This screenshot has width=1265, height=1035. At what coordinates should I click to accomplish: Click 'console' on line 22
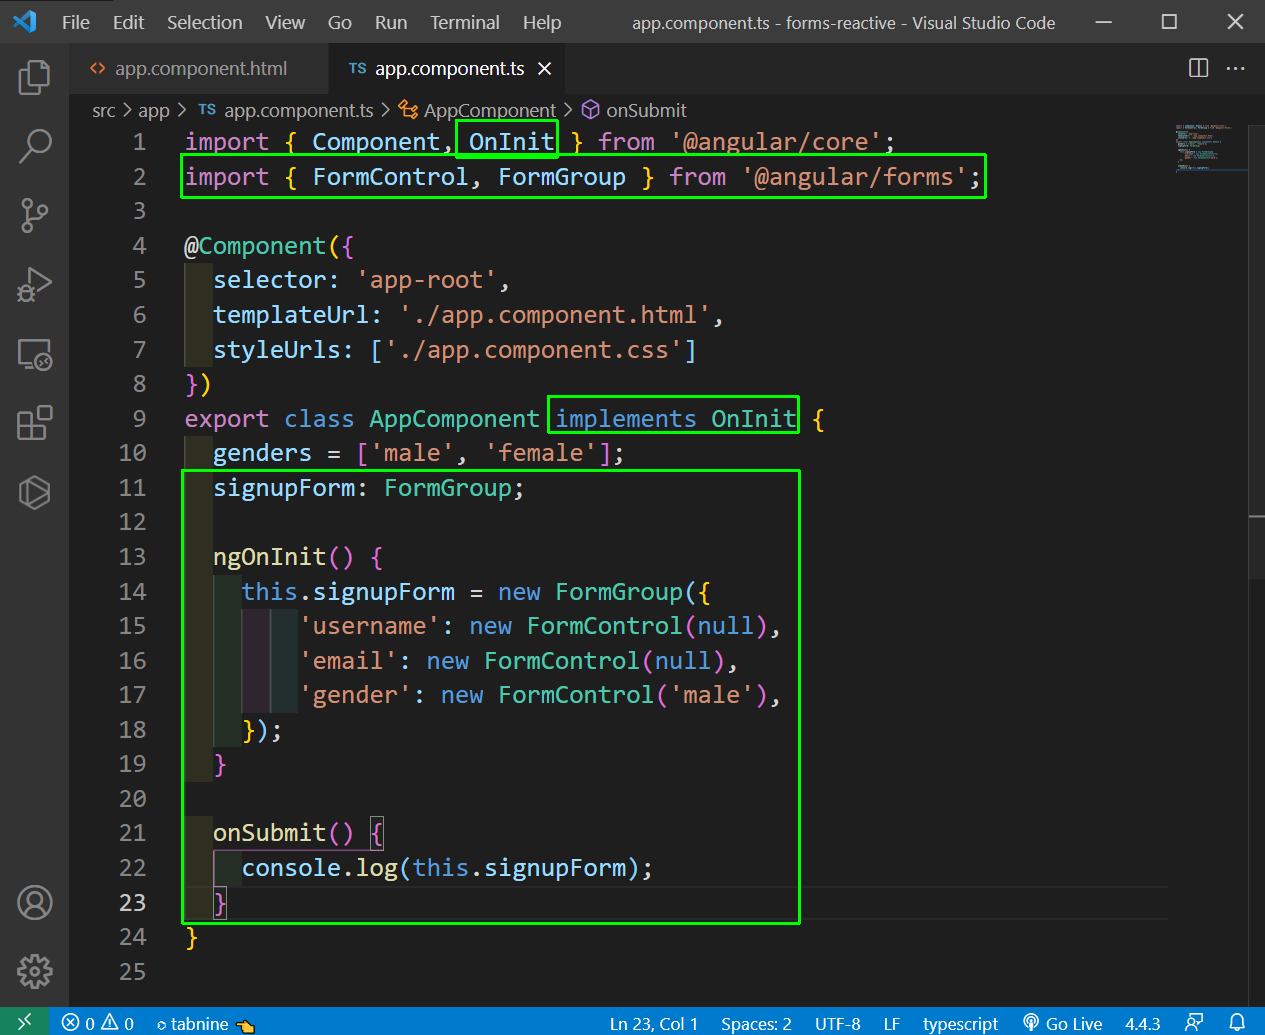(x=291, y=868)
